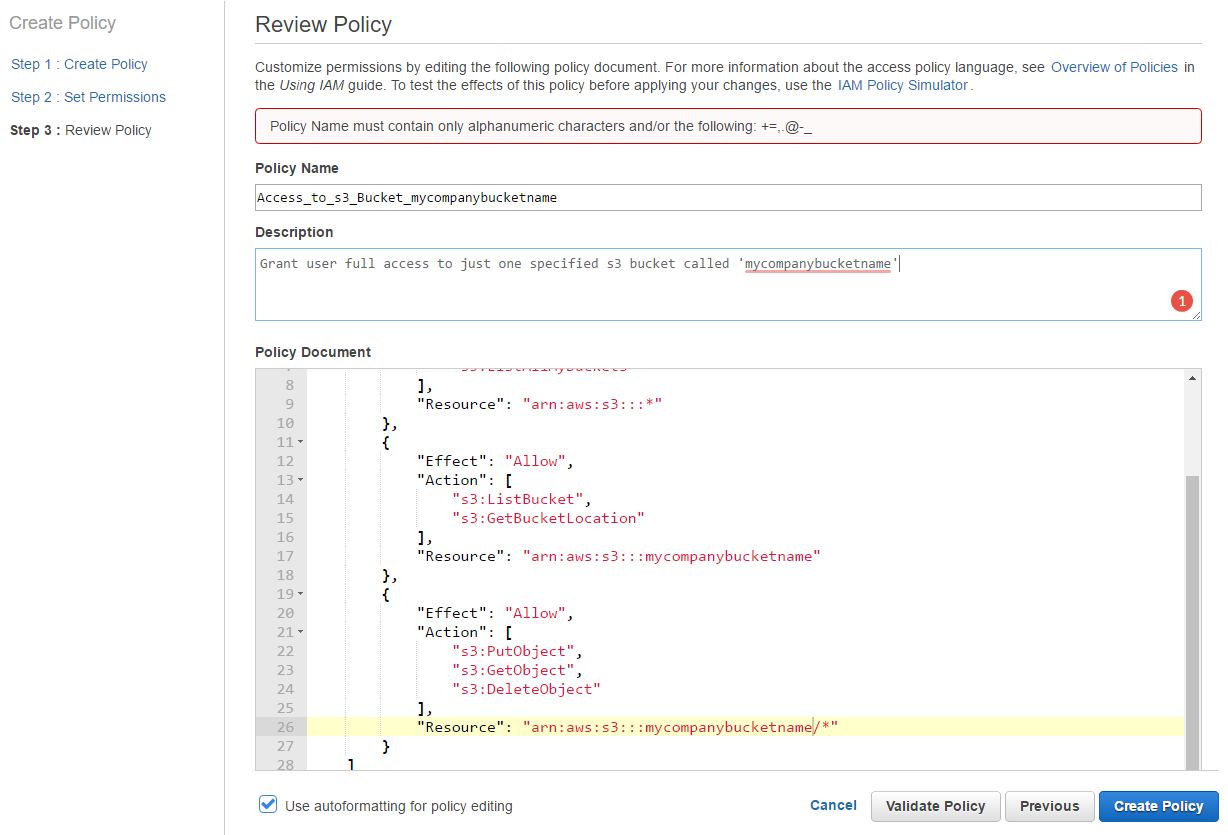This screenshot has height=835, width=1228.
Task: Click the line 17 Resource ARN value
Action: pyautogui.click(x=671, y=556)
